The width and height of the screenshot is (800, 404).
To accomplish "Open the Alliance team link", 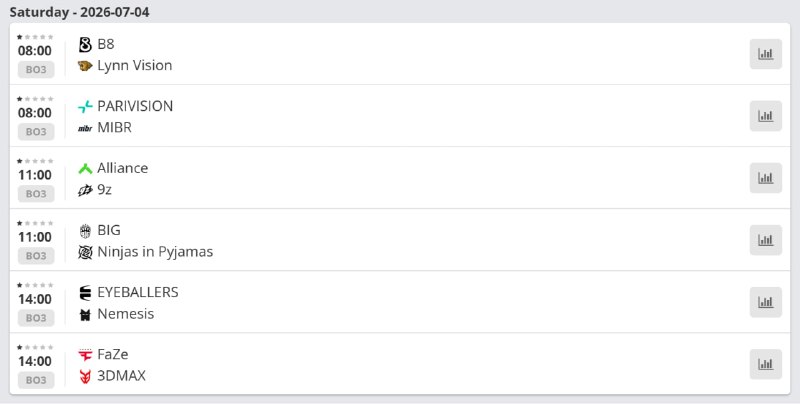I will (x=122, y=168).
